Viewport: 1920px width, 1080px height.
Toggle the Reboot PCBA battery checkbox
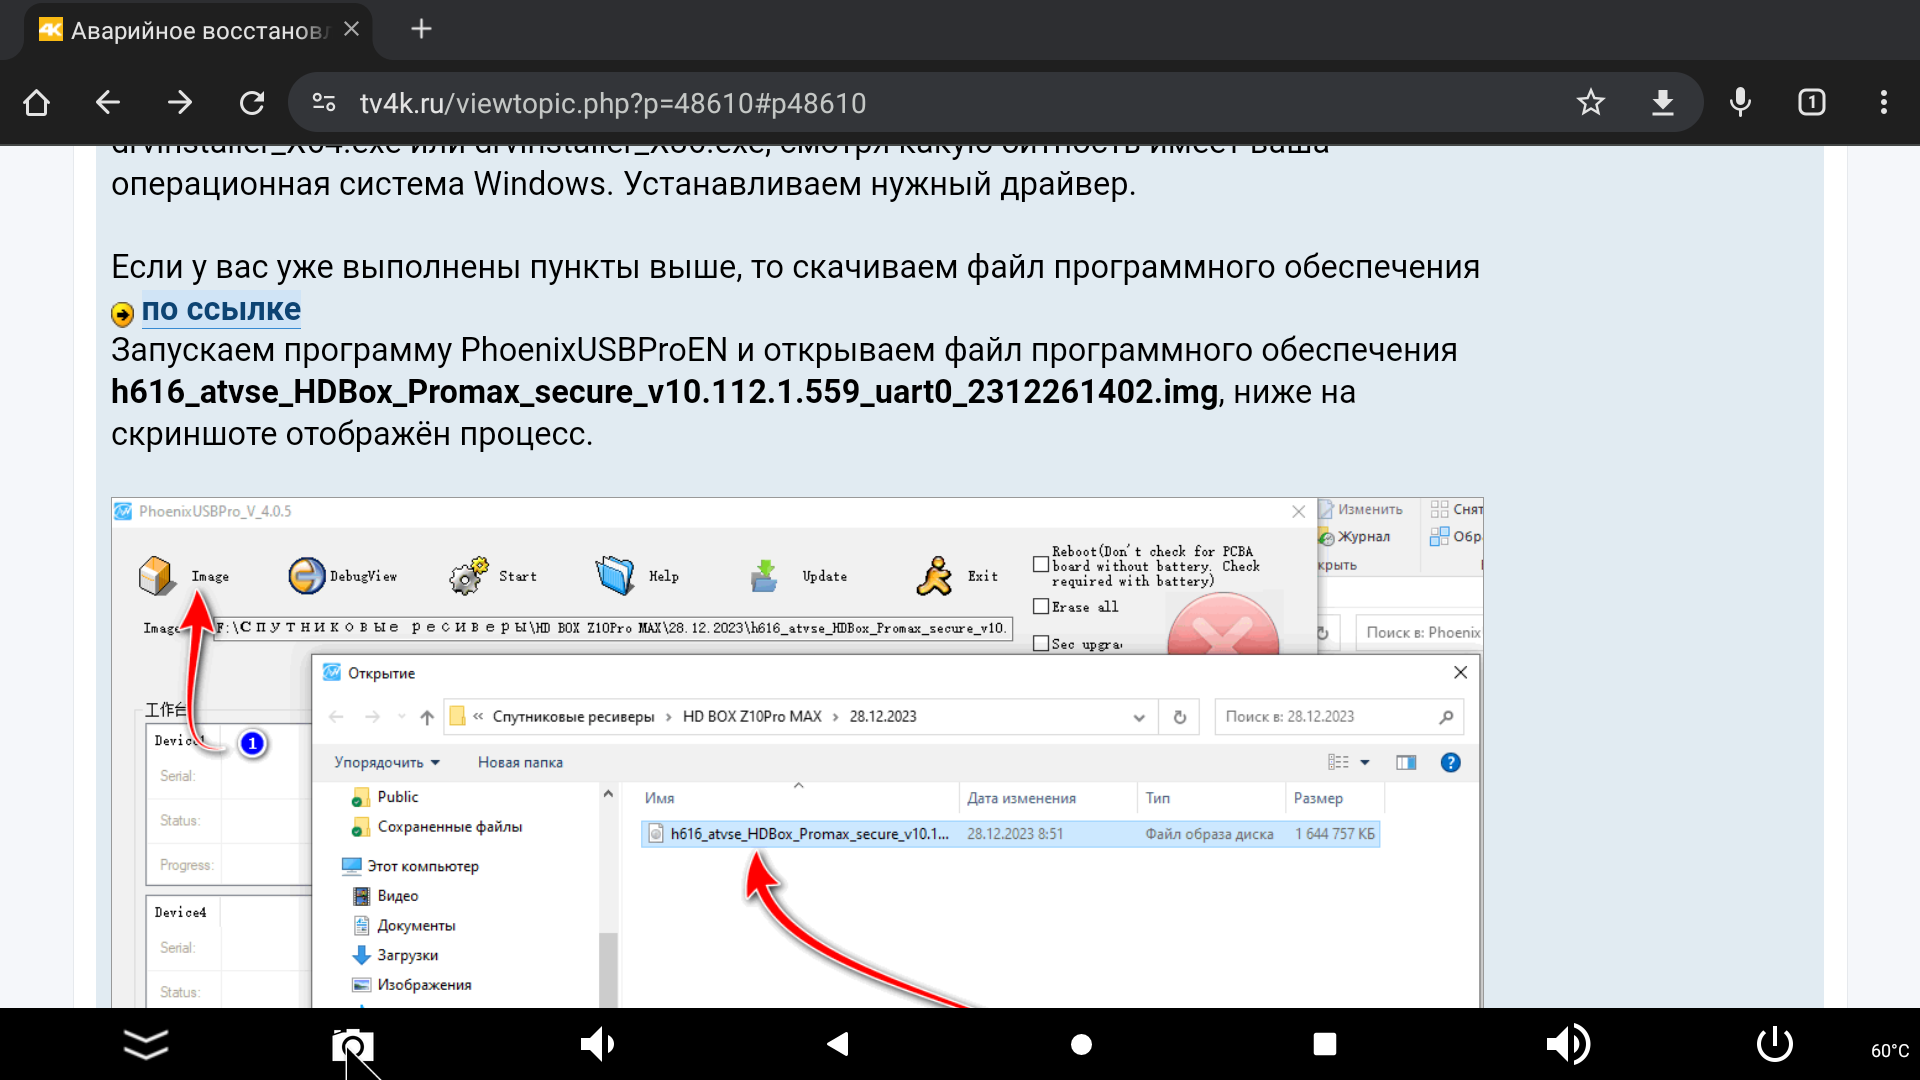1041,565
